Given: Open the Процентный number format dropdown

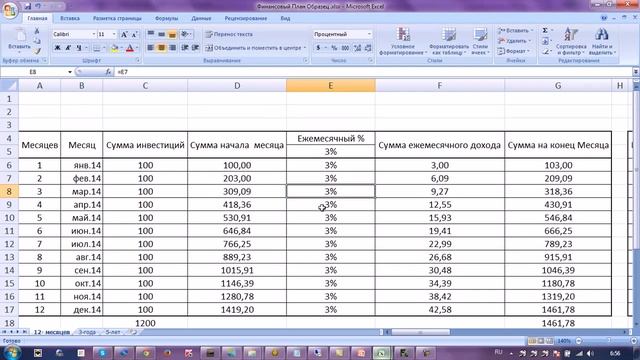Looking at the screenshot, I should coord(369,34).
